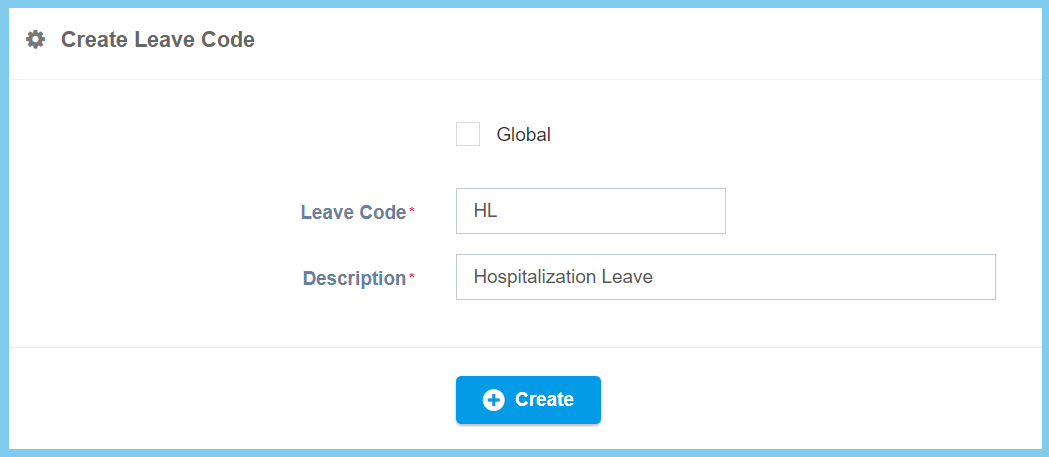This screenshot has width=1049, height=457.
Task: Click the red asterisk beside Description
Action: (x=412, y=276)
